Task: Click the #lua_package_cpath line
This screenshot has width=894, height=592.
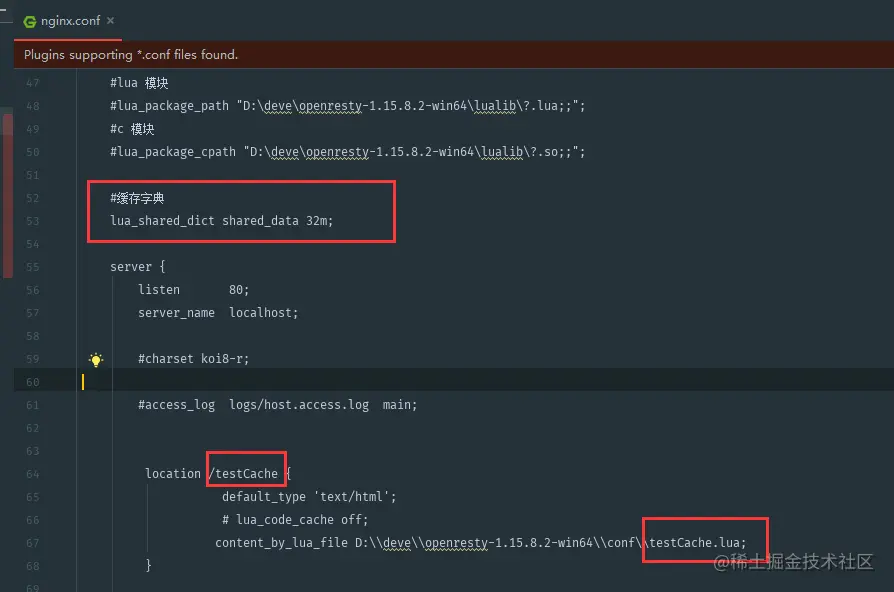Action: pyautogui.click(x=347, y=152)
